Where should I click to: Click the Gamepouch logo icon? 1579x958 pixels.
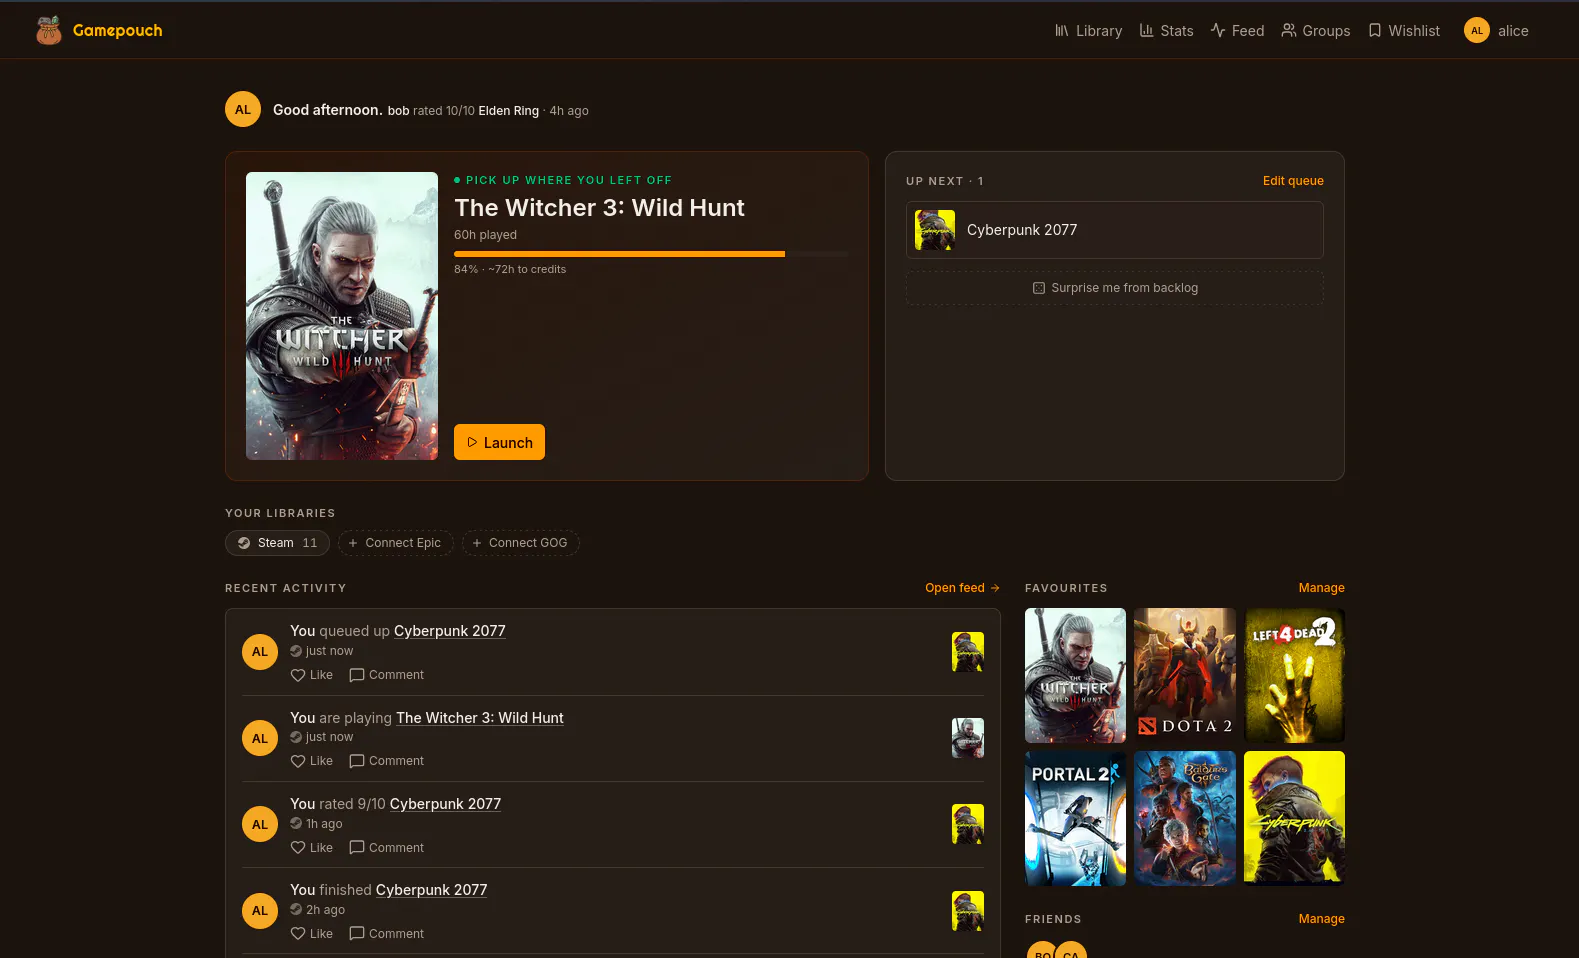click(49, 31)
